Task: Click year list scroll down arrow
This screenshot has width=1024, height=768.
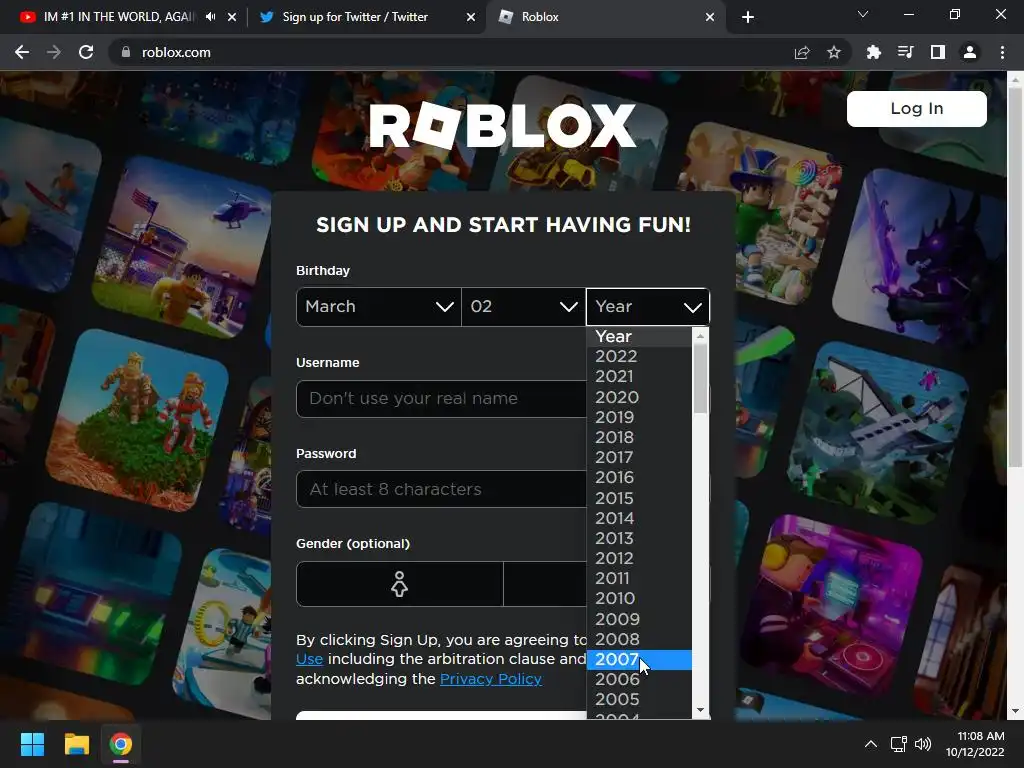Action: pos(701,711)
